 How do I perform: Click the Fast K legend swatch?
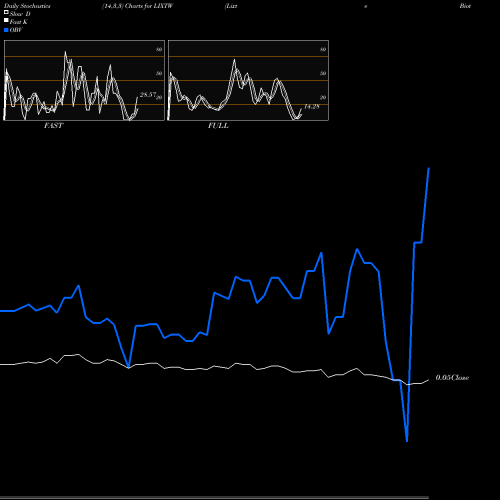6,21
